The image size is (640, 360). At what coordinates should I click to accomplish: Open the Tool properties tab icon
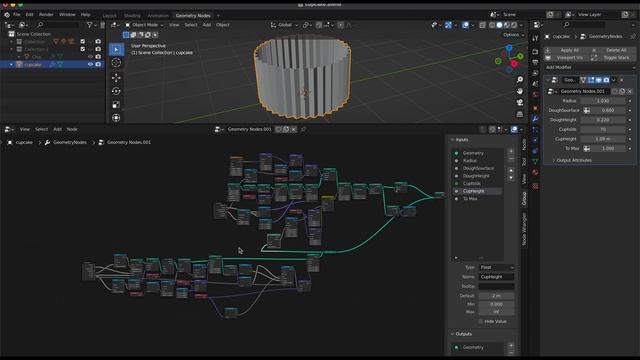point(535,38)
